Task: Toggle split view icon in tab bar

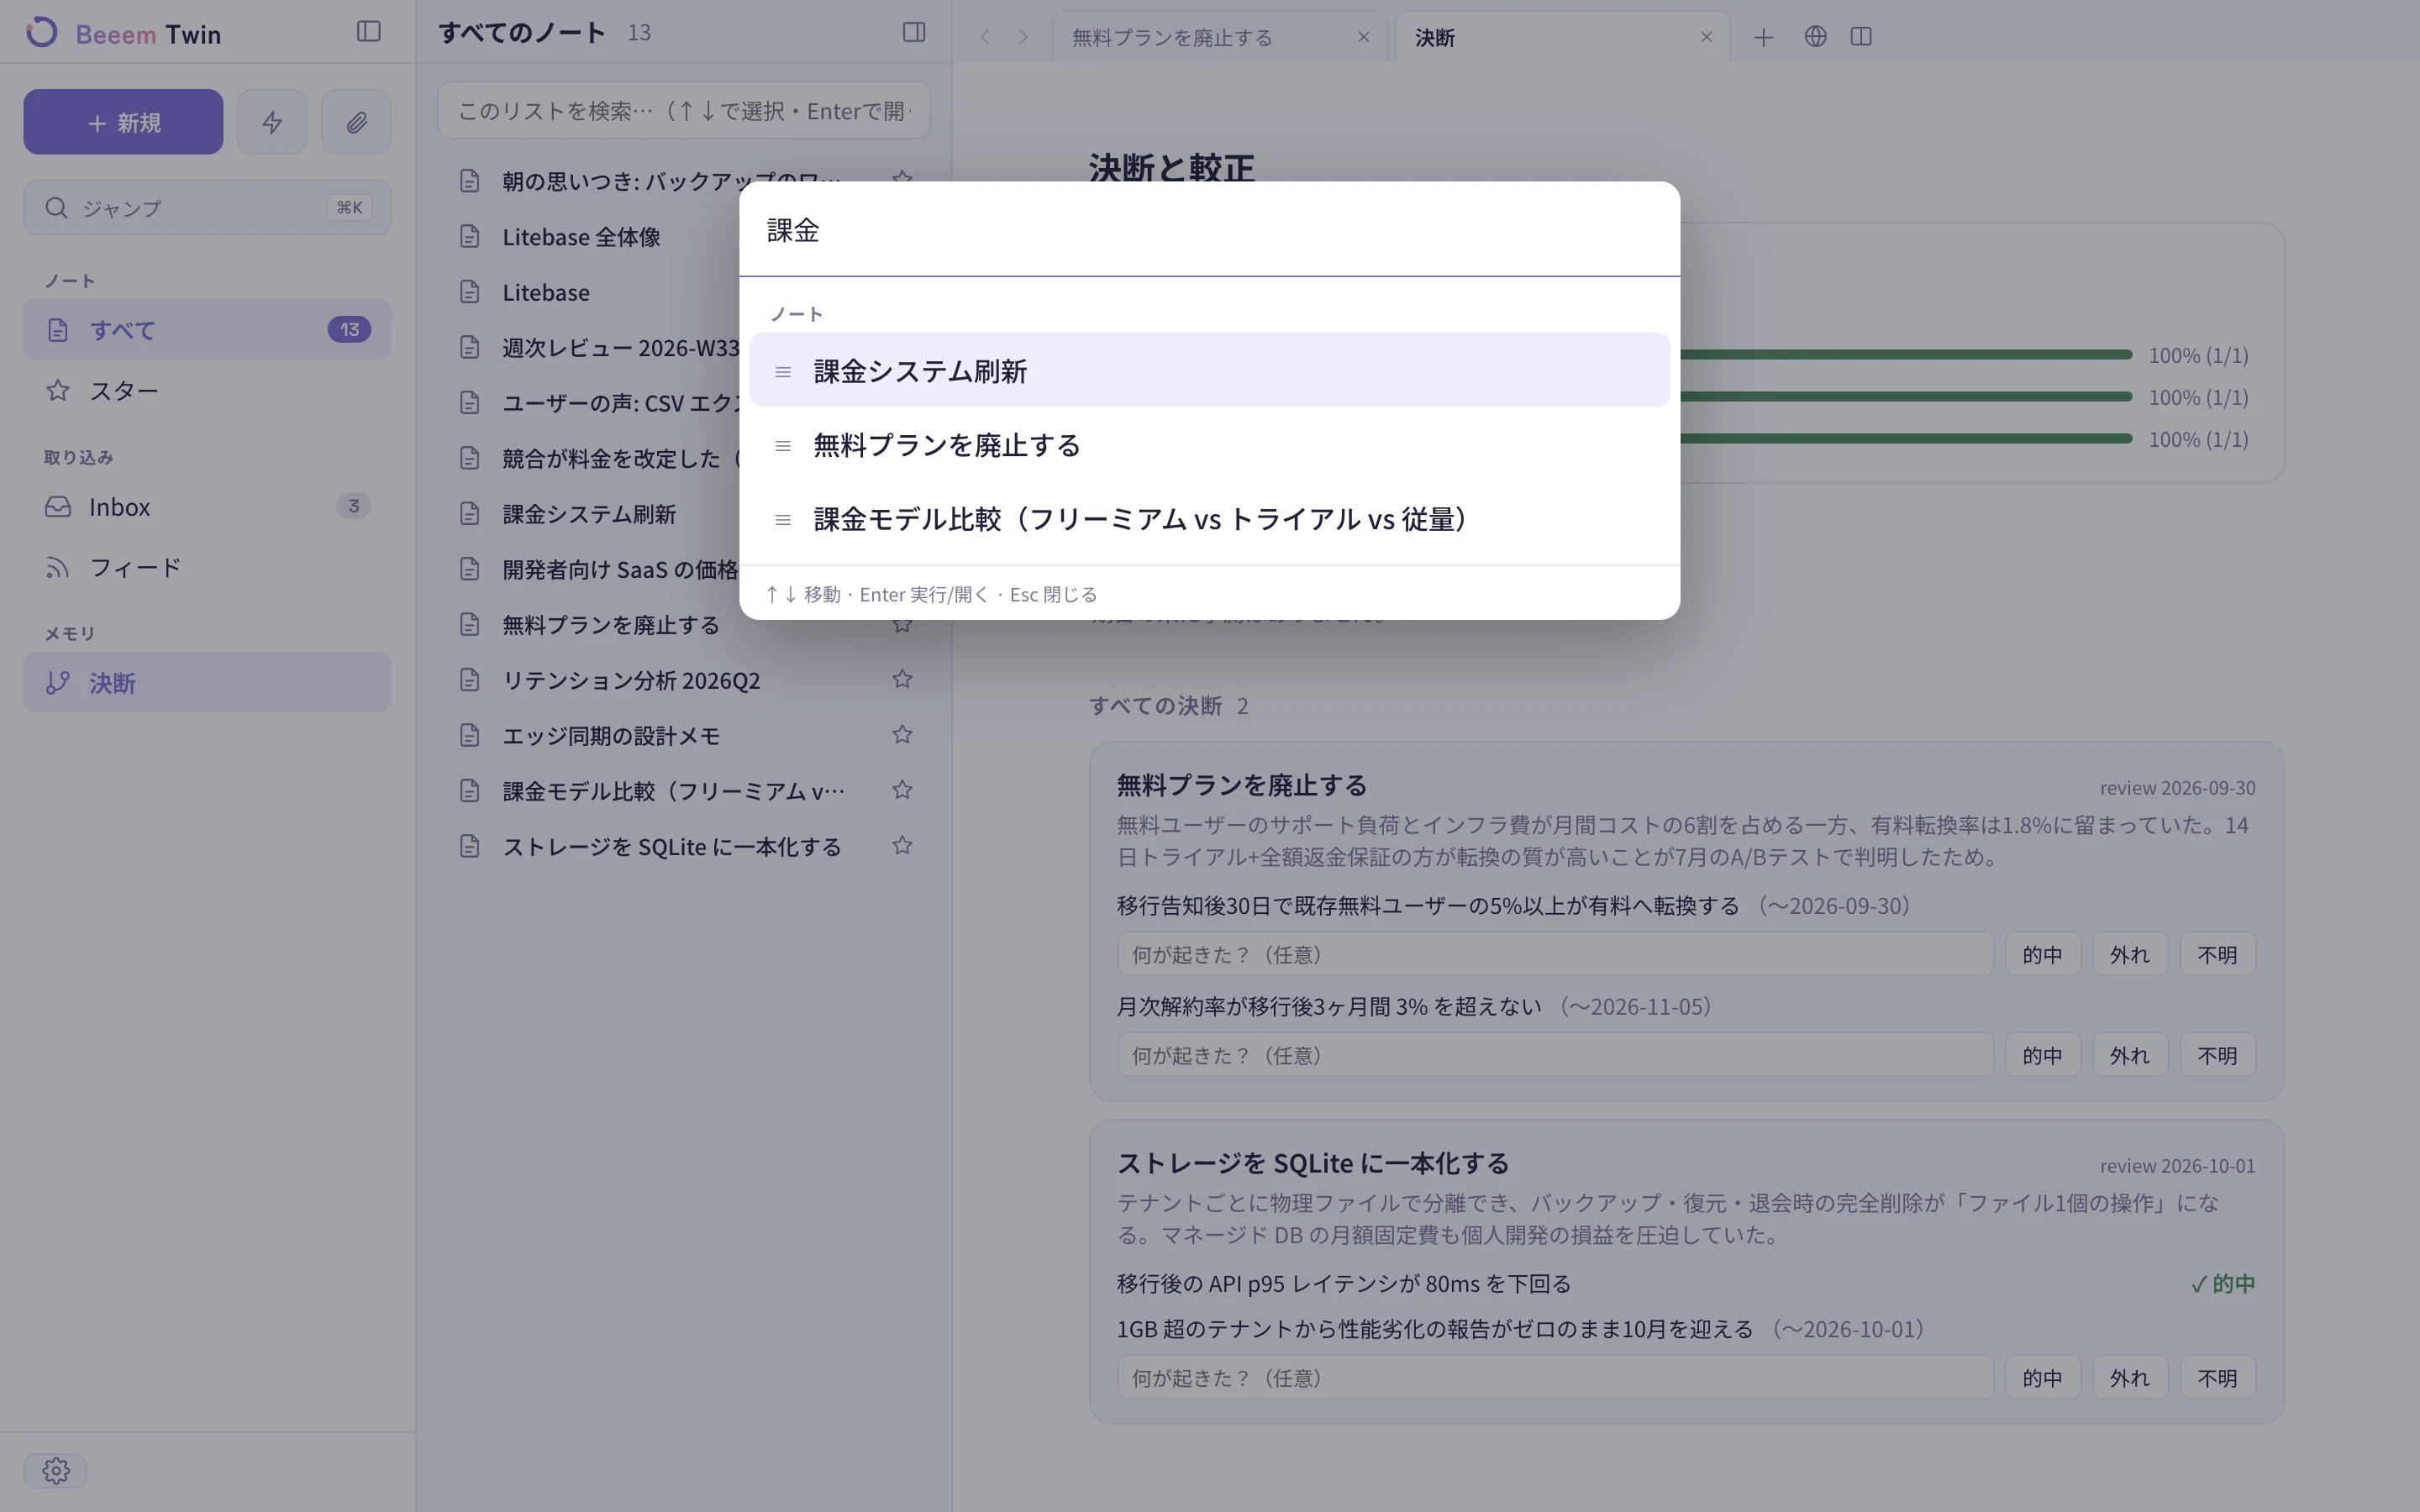Action: (1861, 36)
